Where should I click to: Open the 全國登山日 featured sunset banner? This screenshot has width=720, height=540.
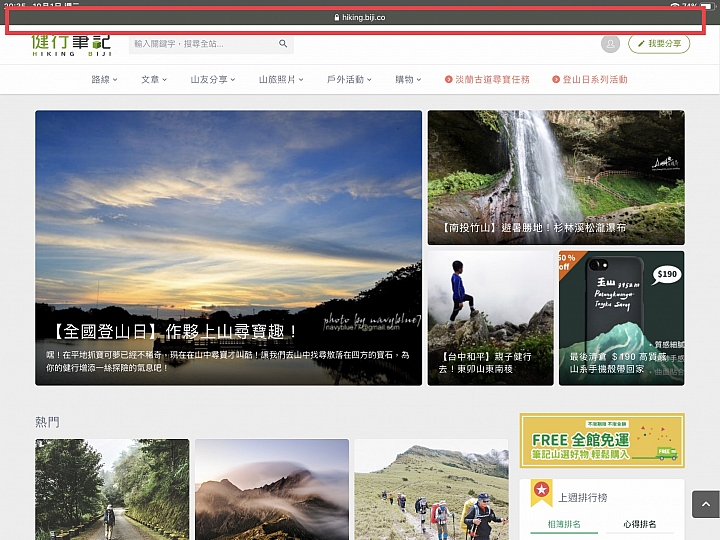coord(228,248)
